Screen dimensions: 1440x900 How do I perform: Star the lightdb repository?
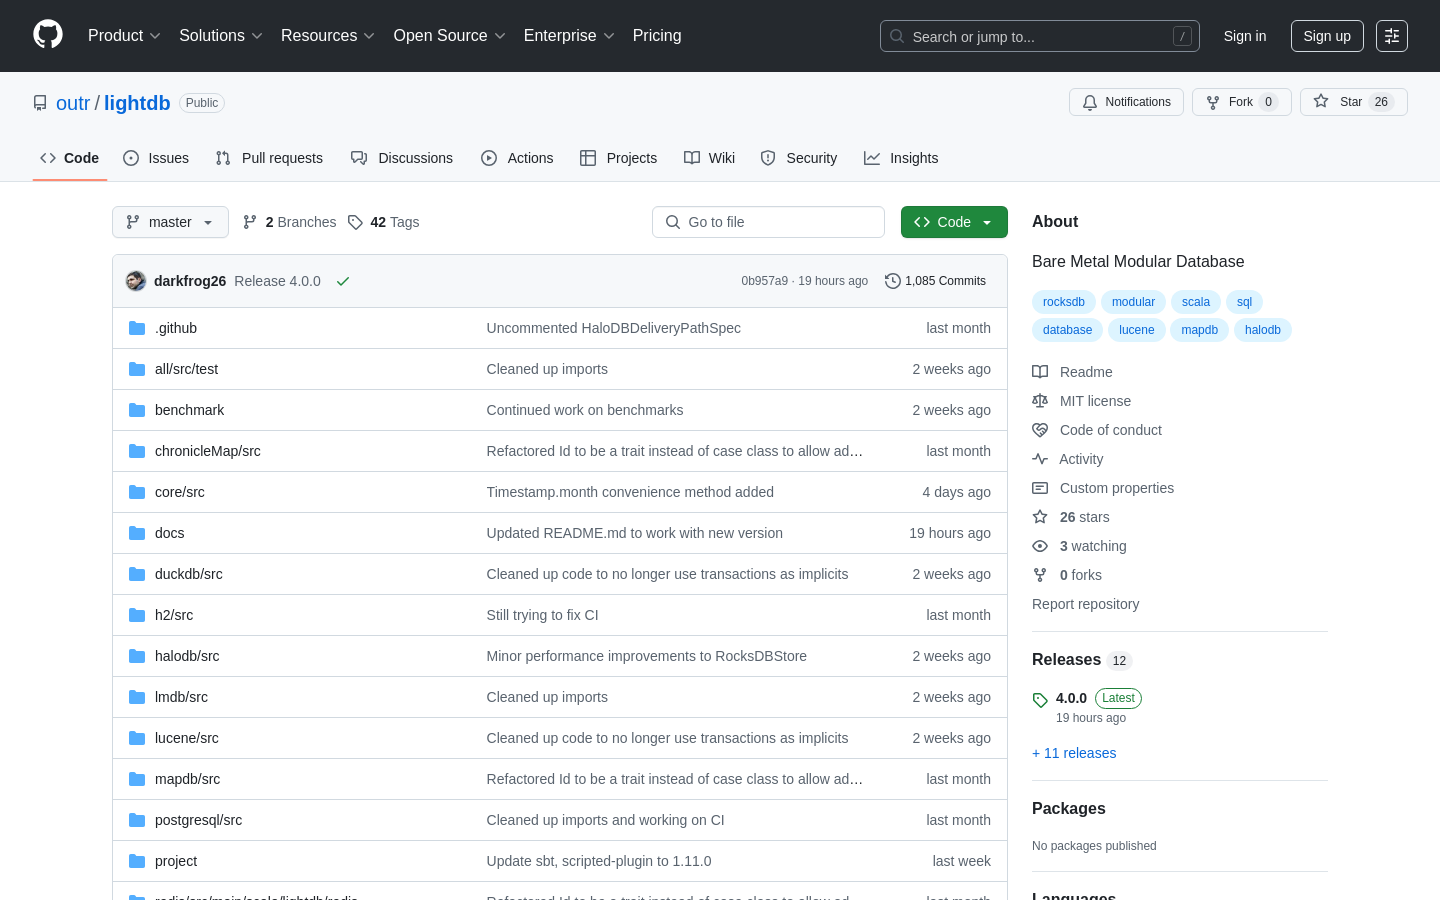1353,102
